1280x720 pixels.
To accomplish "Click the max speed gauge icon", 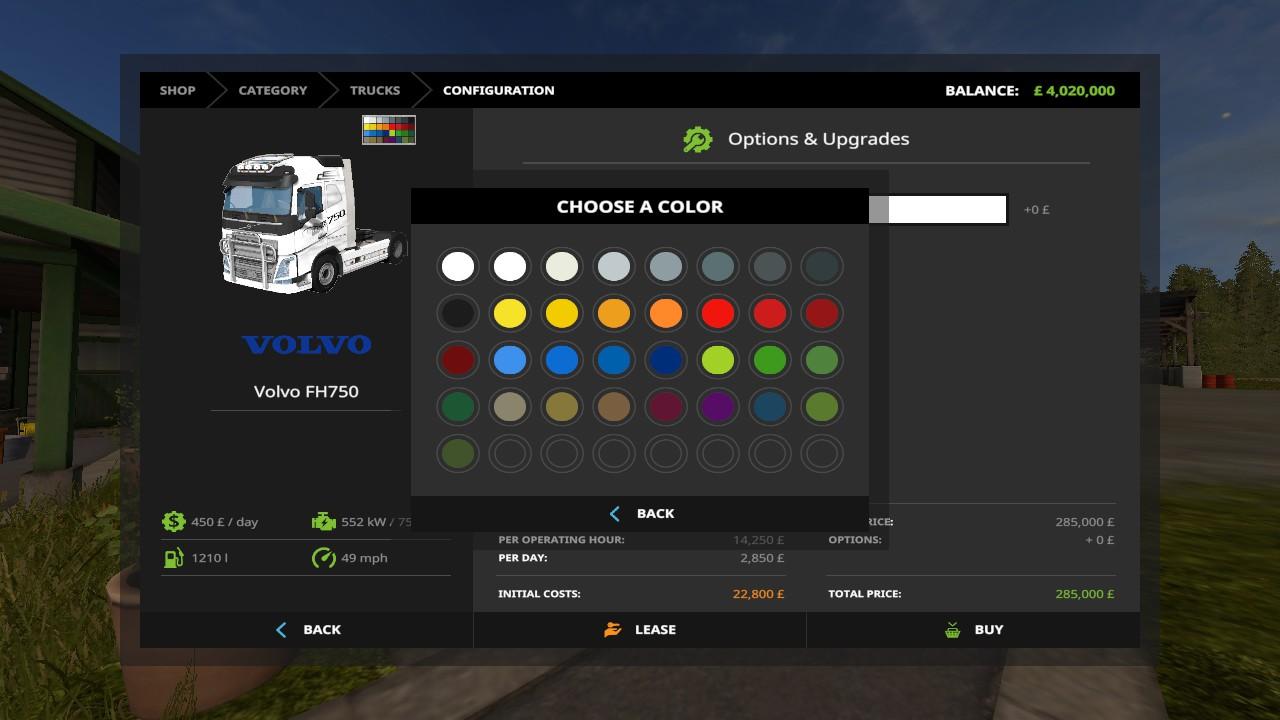I will point(323,558).
